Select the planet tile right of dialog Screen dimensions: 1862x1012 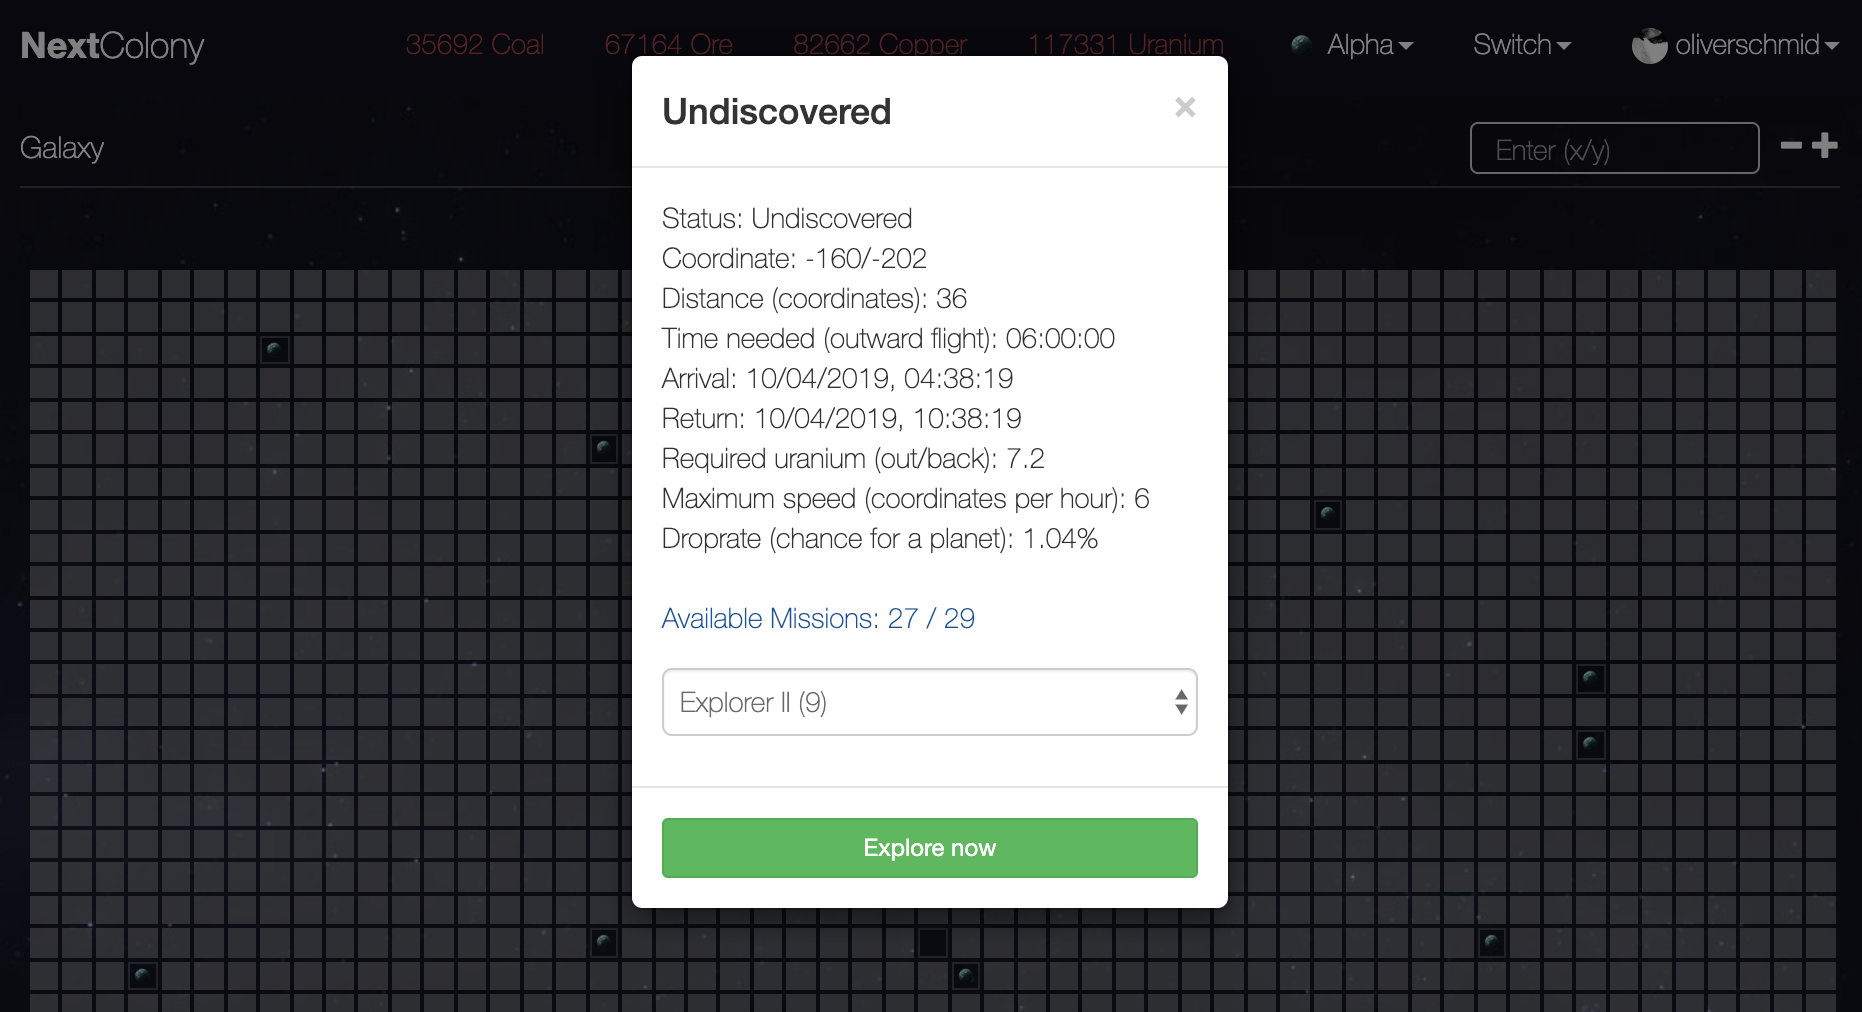(1328, 515)
